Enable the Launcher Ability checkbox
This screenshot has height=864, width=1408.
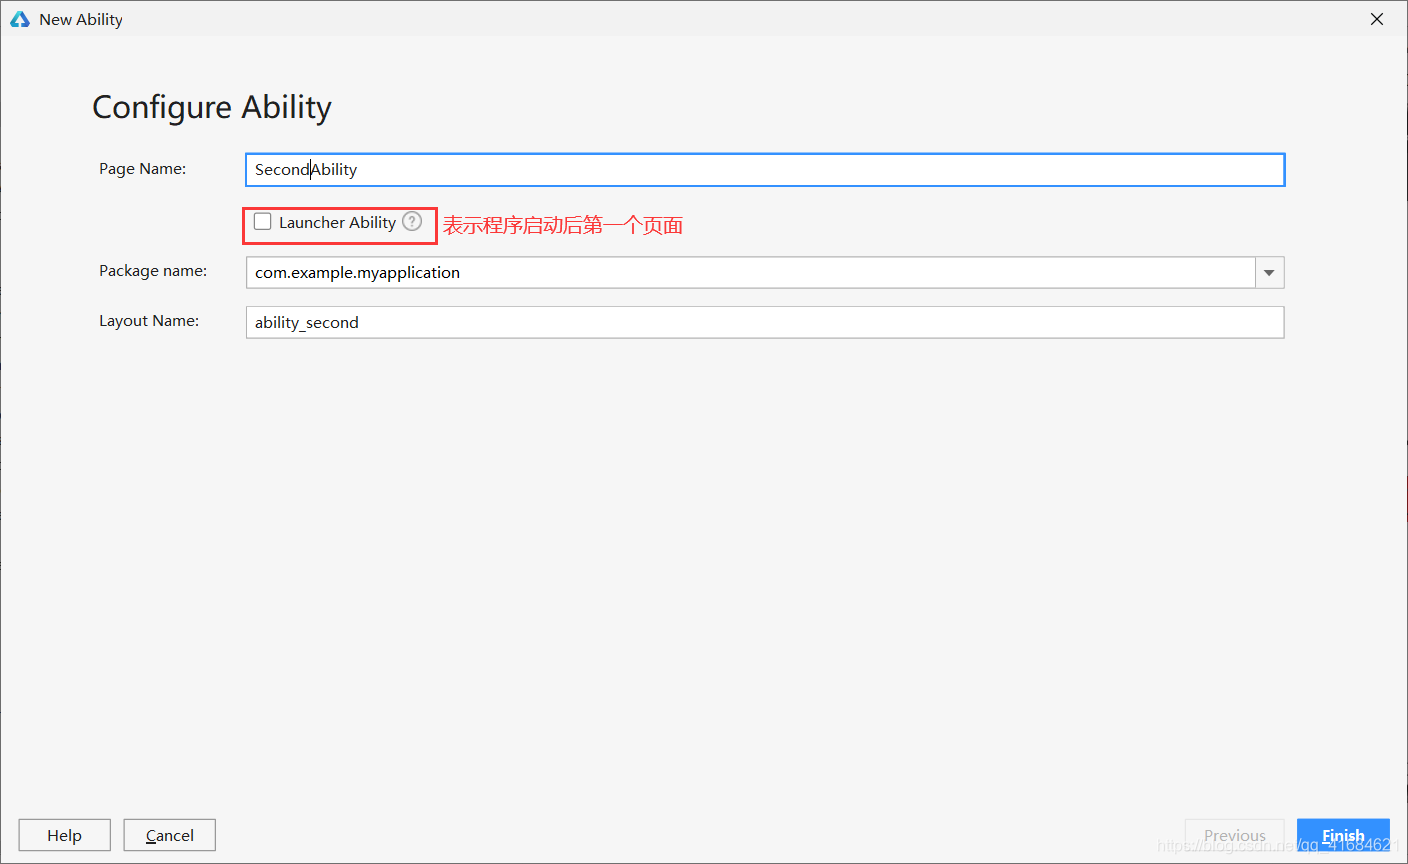(263, 222)
